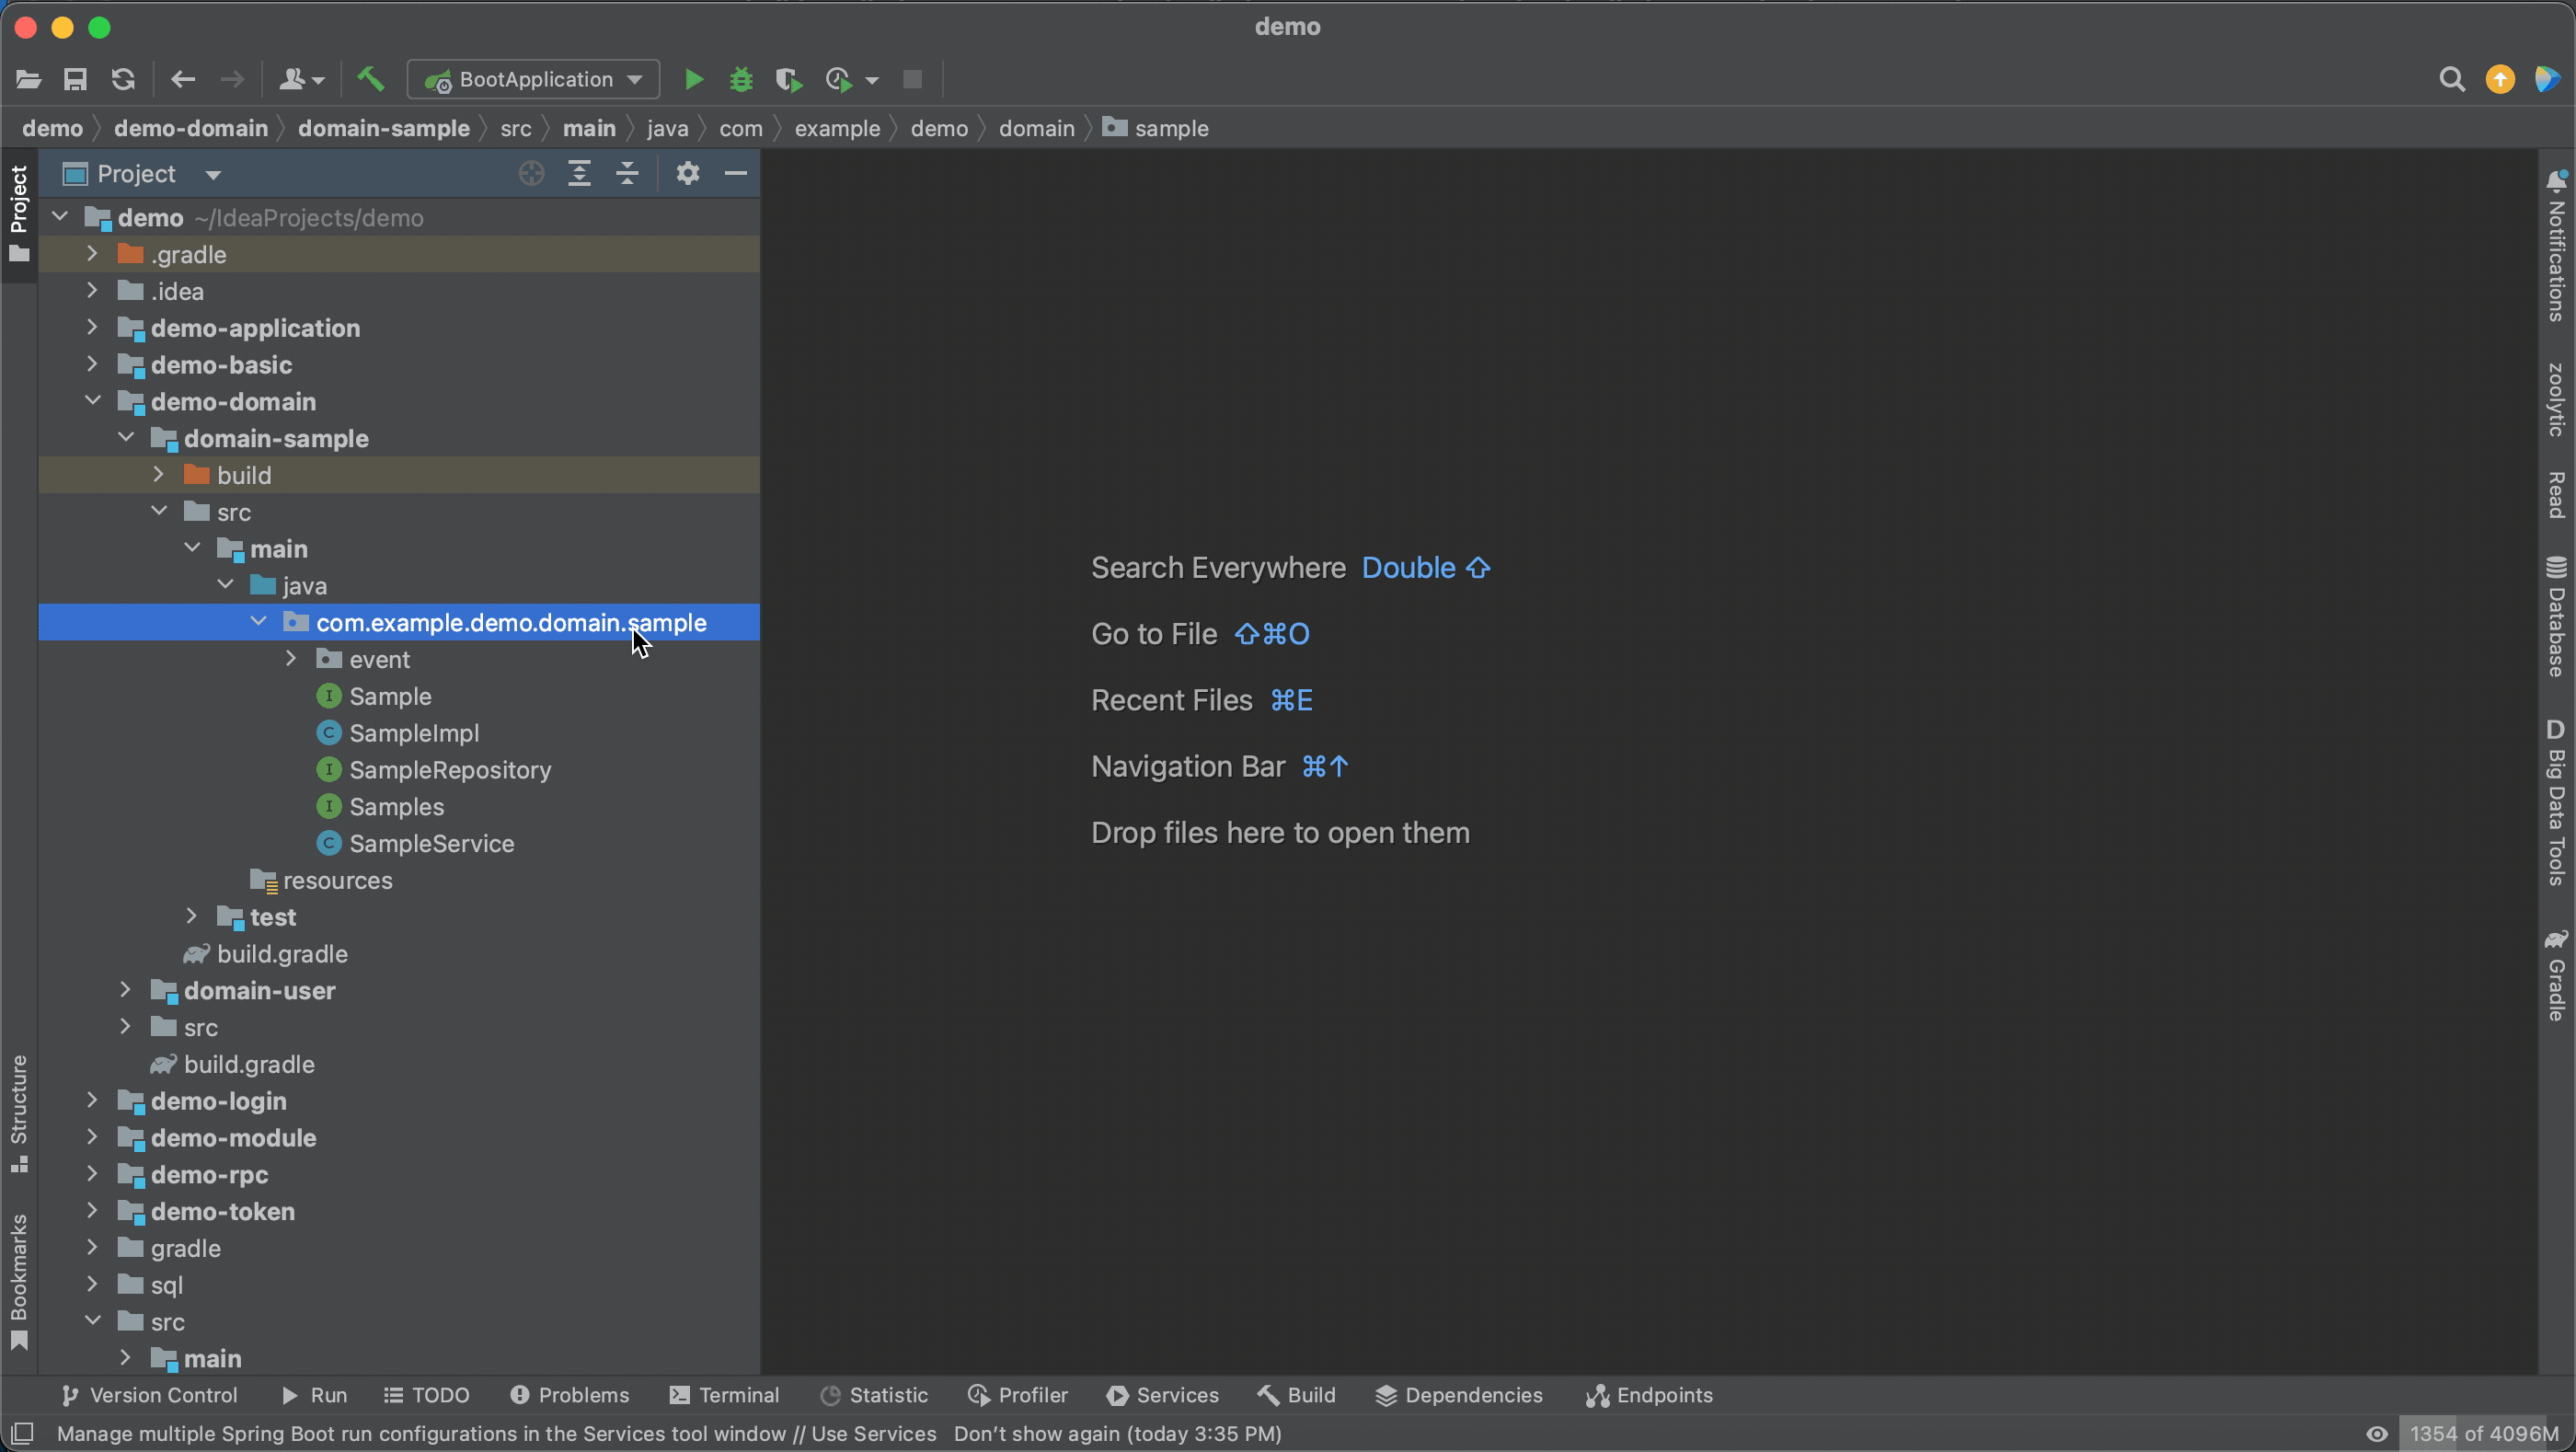
Task: Open the Endpoints tab
Action: pyautogui.click(x=1649, y=1395)
